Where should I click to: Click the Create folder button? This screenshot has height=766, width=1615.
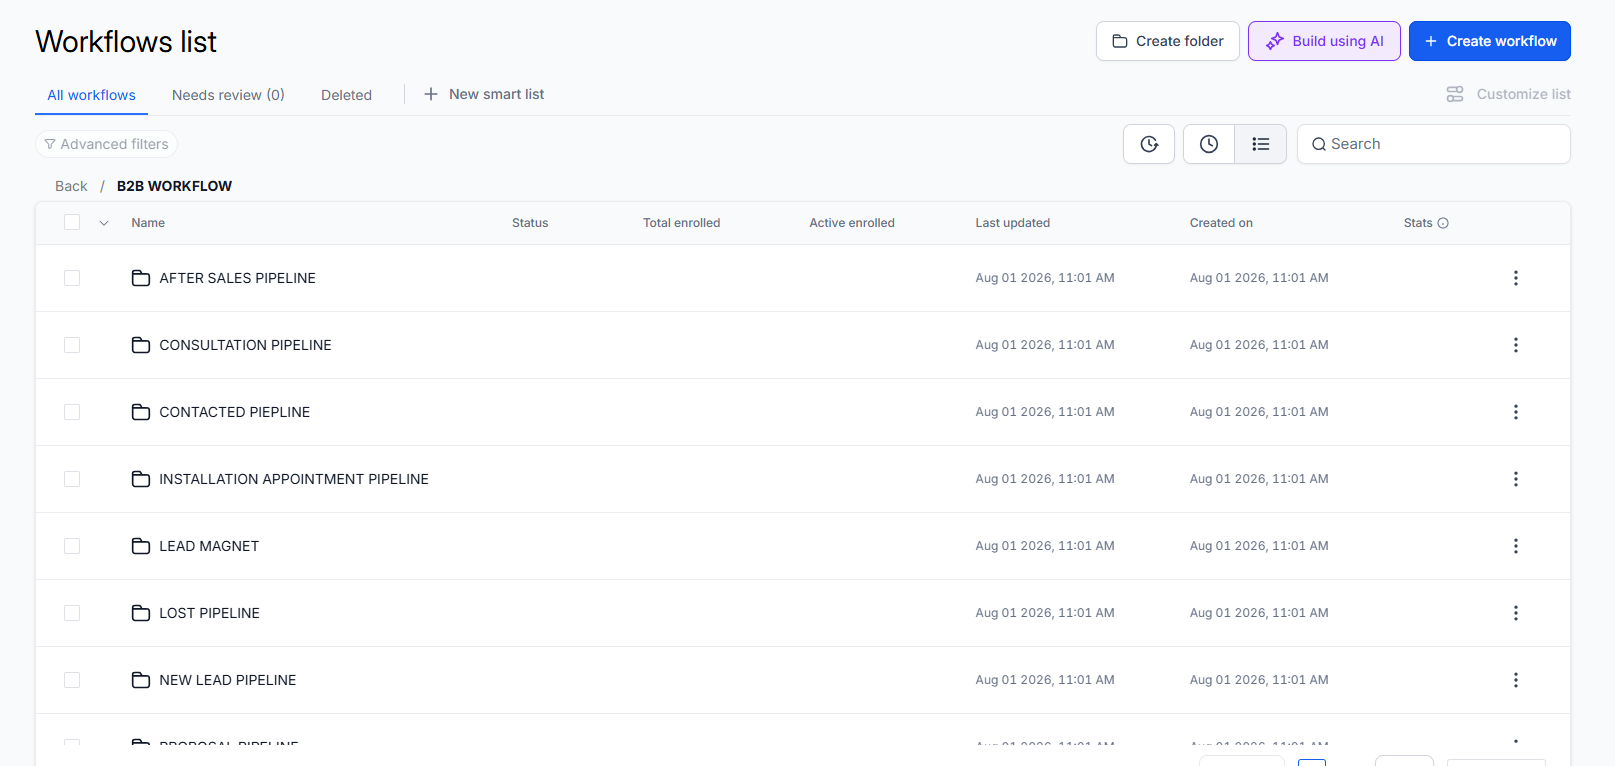pos(1167,41)
